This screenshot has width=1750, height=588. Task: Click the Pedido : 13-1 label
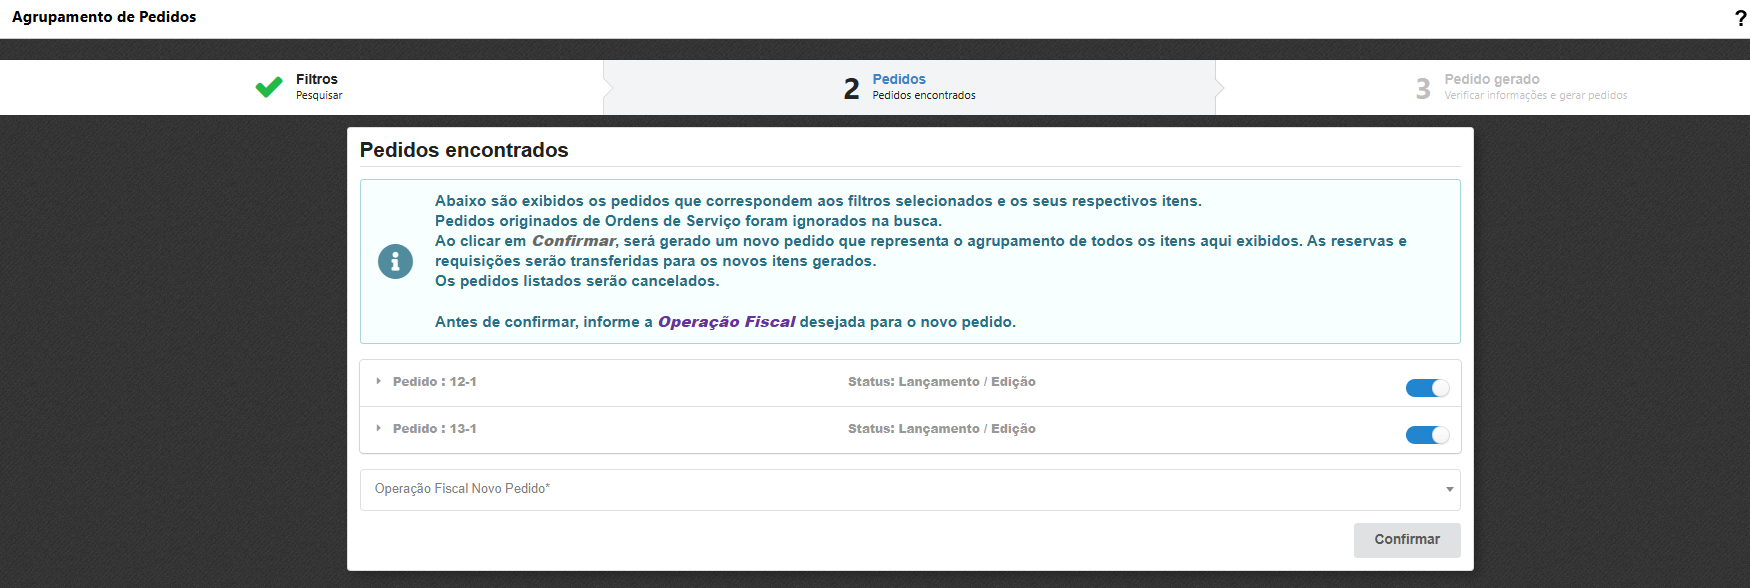coord(434,429)
